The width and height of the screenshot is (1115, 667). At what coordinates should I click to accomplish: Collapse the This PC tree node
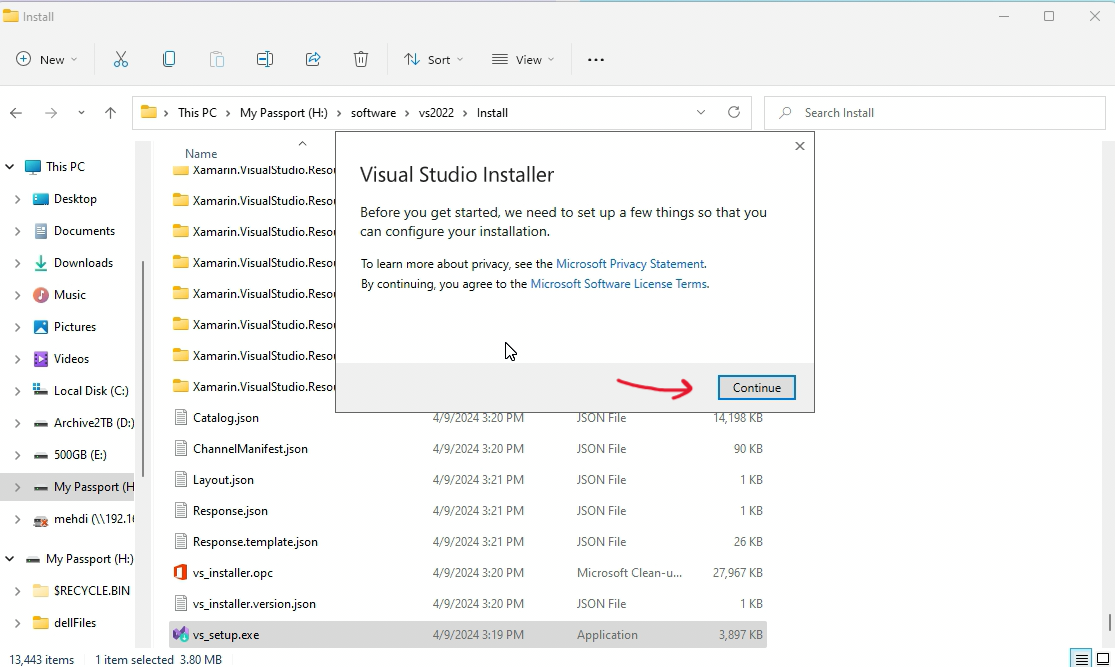tap(9, 166)
